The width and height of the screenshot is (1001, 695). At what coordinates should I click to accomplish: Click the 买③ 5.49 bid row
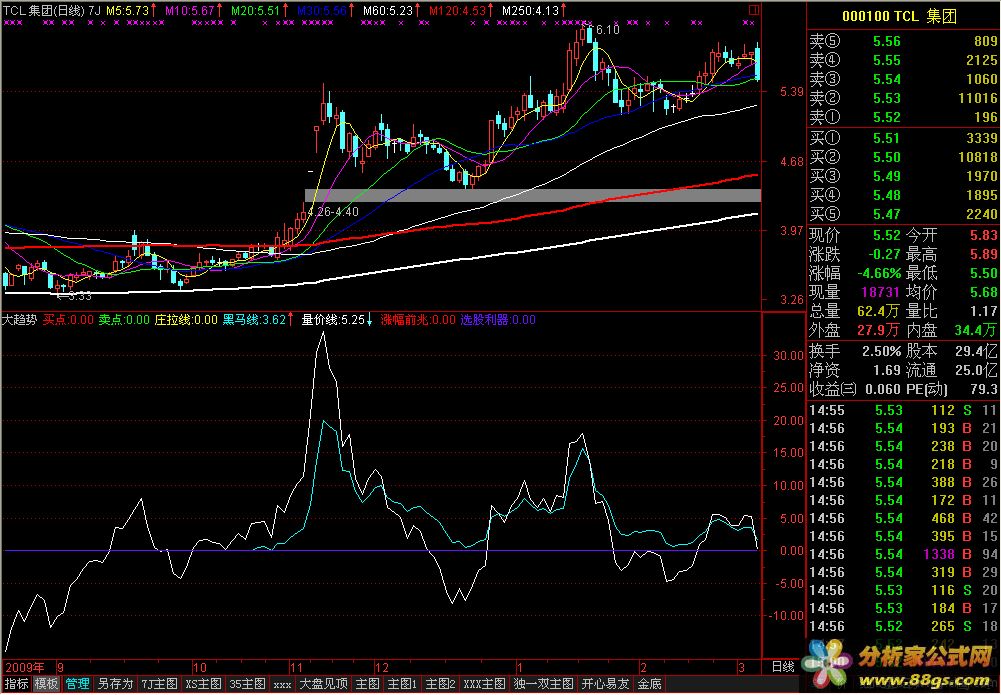pyautogui.click(x=903, y=176)
